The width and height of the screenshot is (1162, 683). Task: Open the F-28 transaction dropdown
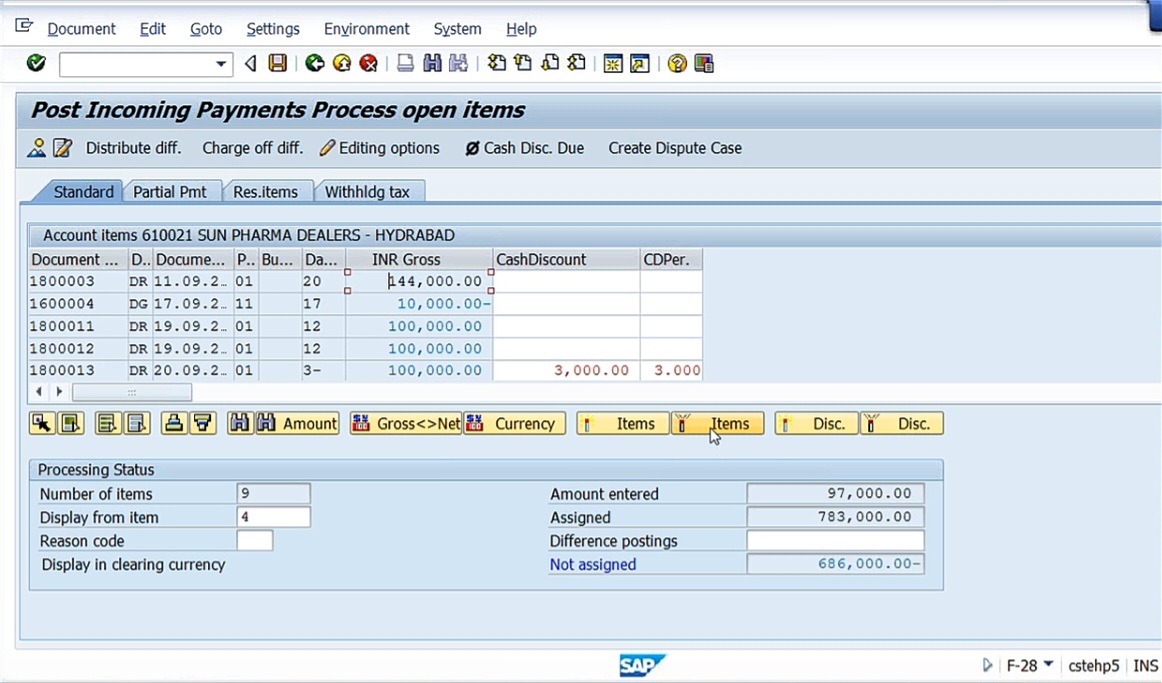(1048, 664)
